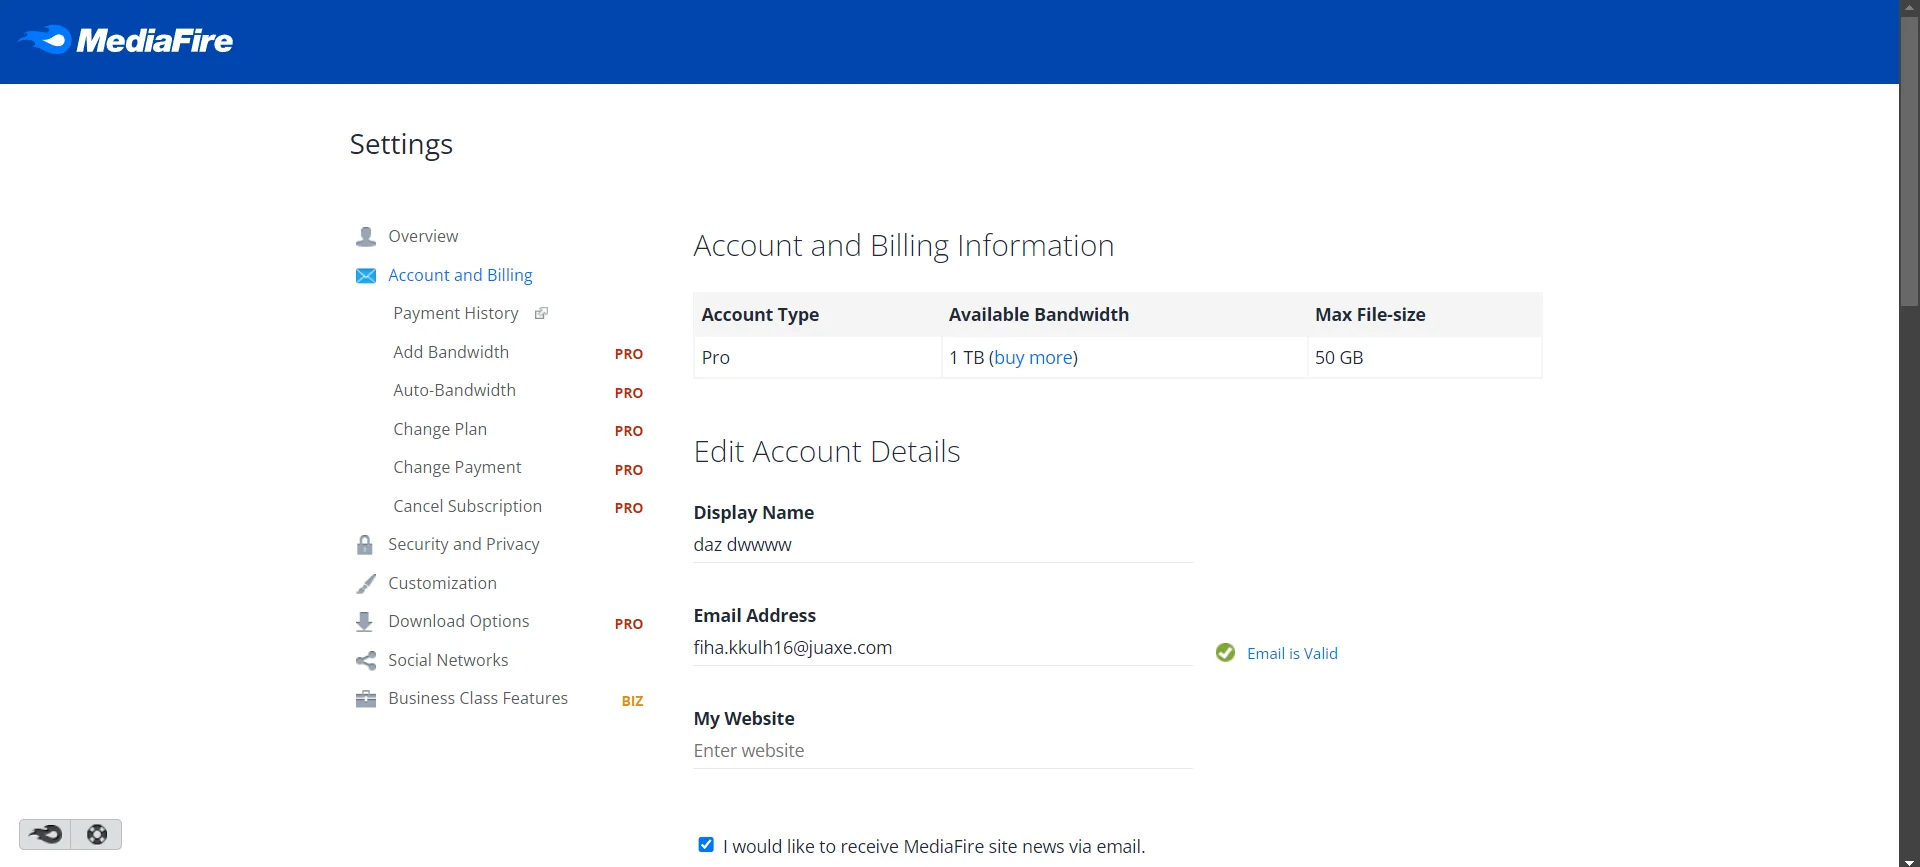1920x867 pixels.
Task: Focus the My Website input field
Action: (943, 751)
